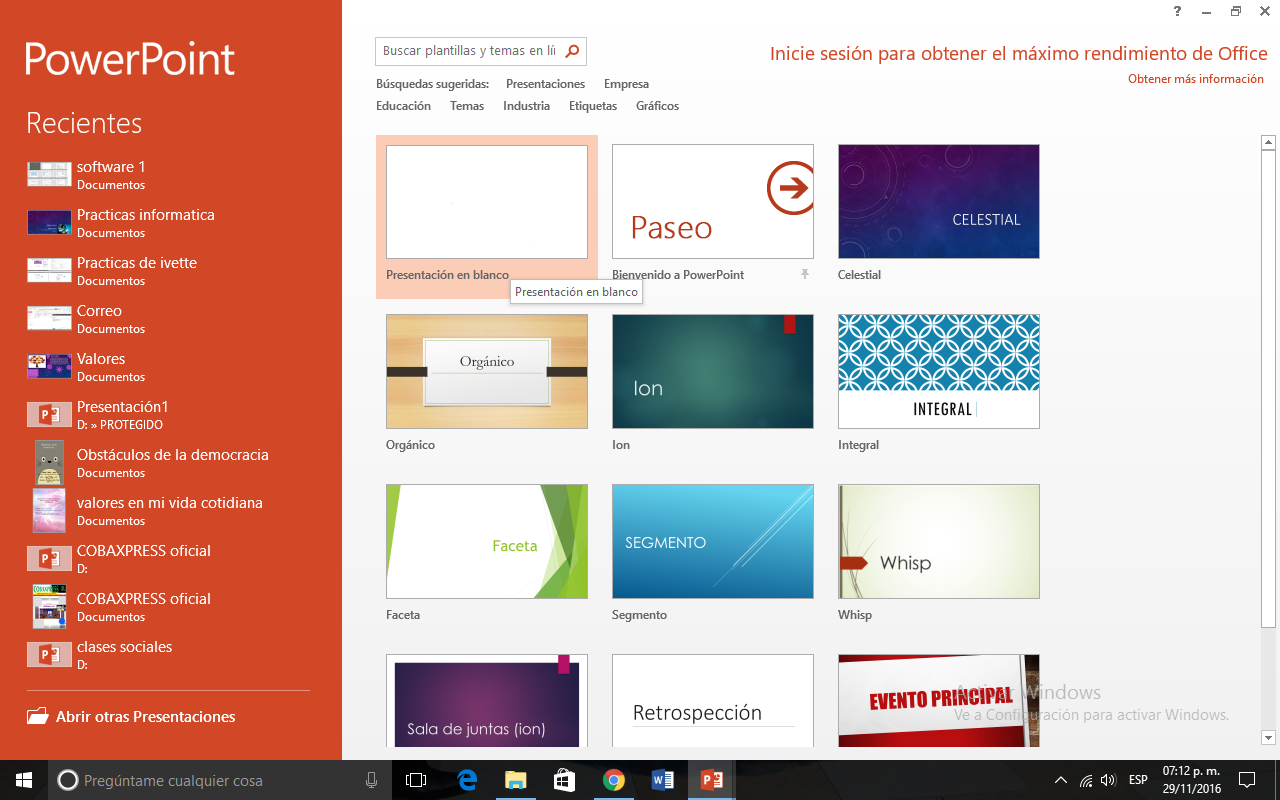Click the network wifi icon in tray
The image size is (1280, 800).
(1086, 779)
